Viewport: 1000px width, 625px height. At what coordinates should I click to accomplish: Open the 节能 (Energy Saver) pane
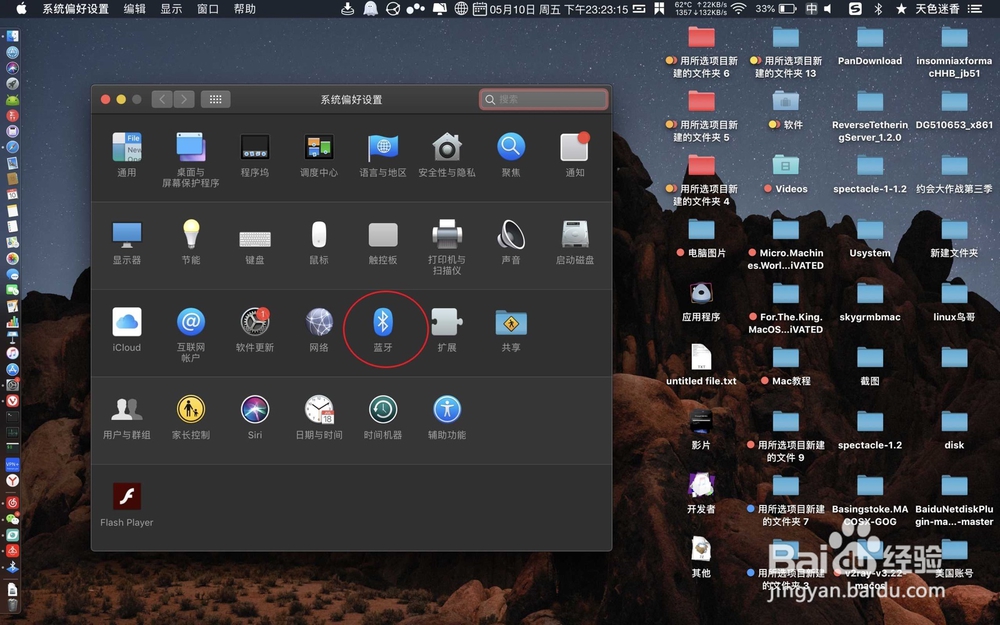(x=191, y=235)
